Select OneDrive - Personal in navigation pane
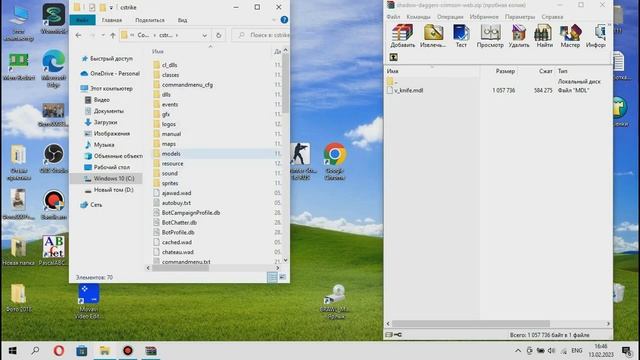Viewport: 640px width, 360px height. click(x=115, y=73)
